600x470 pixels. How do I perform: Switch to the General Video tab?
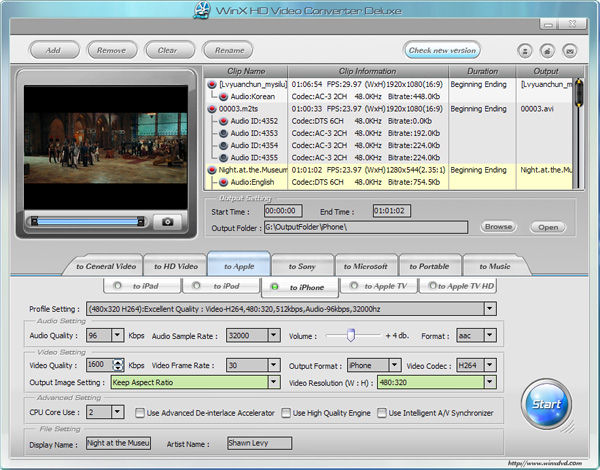point(106,266)
